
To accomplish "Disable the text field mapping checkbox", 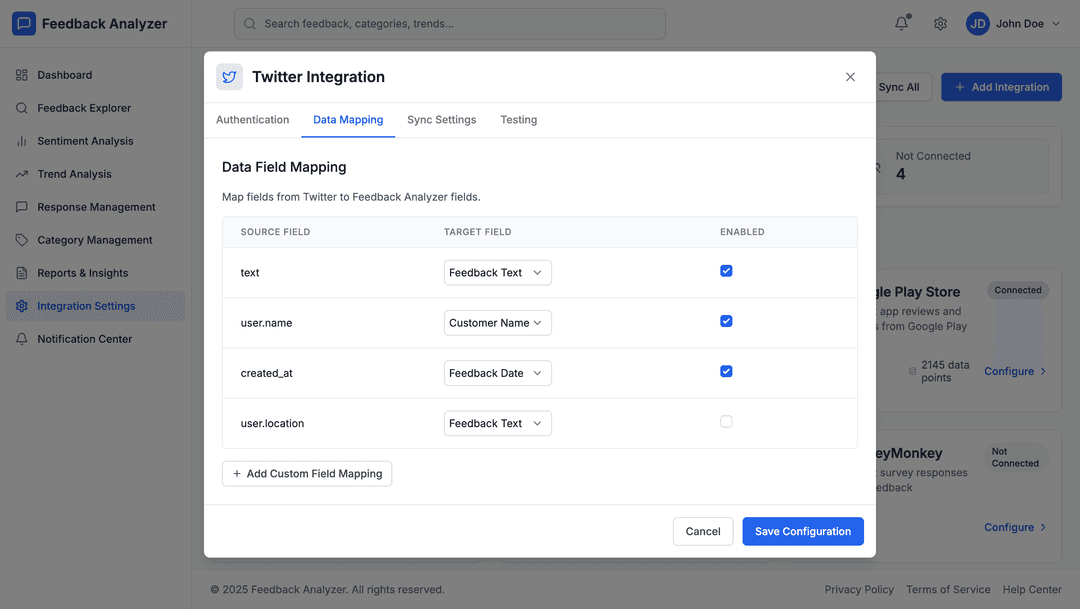I will pos(726,270).
